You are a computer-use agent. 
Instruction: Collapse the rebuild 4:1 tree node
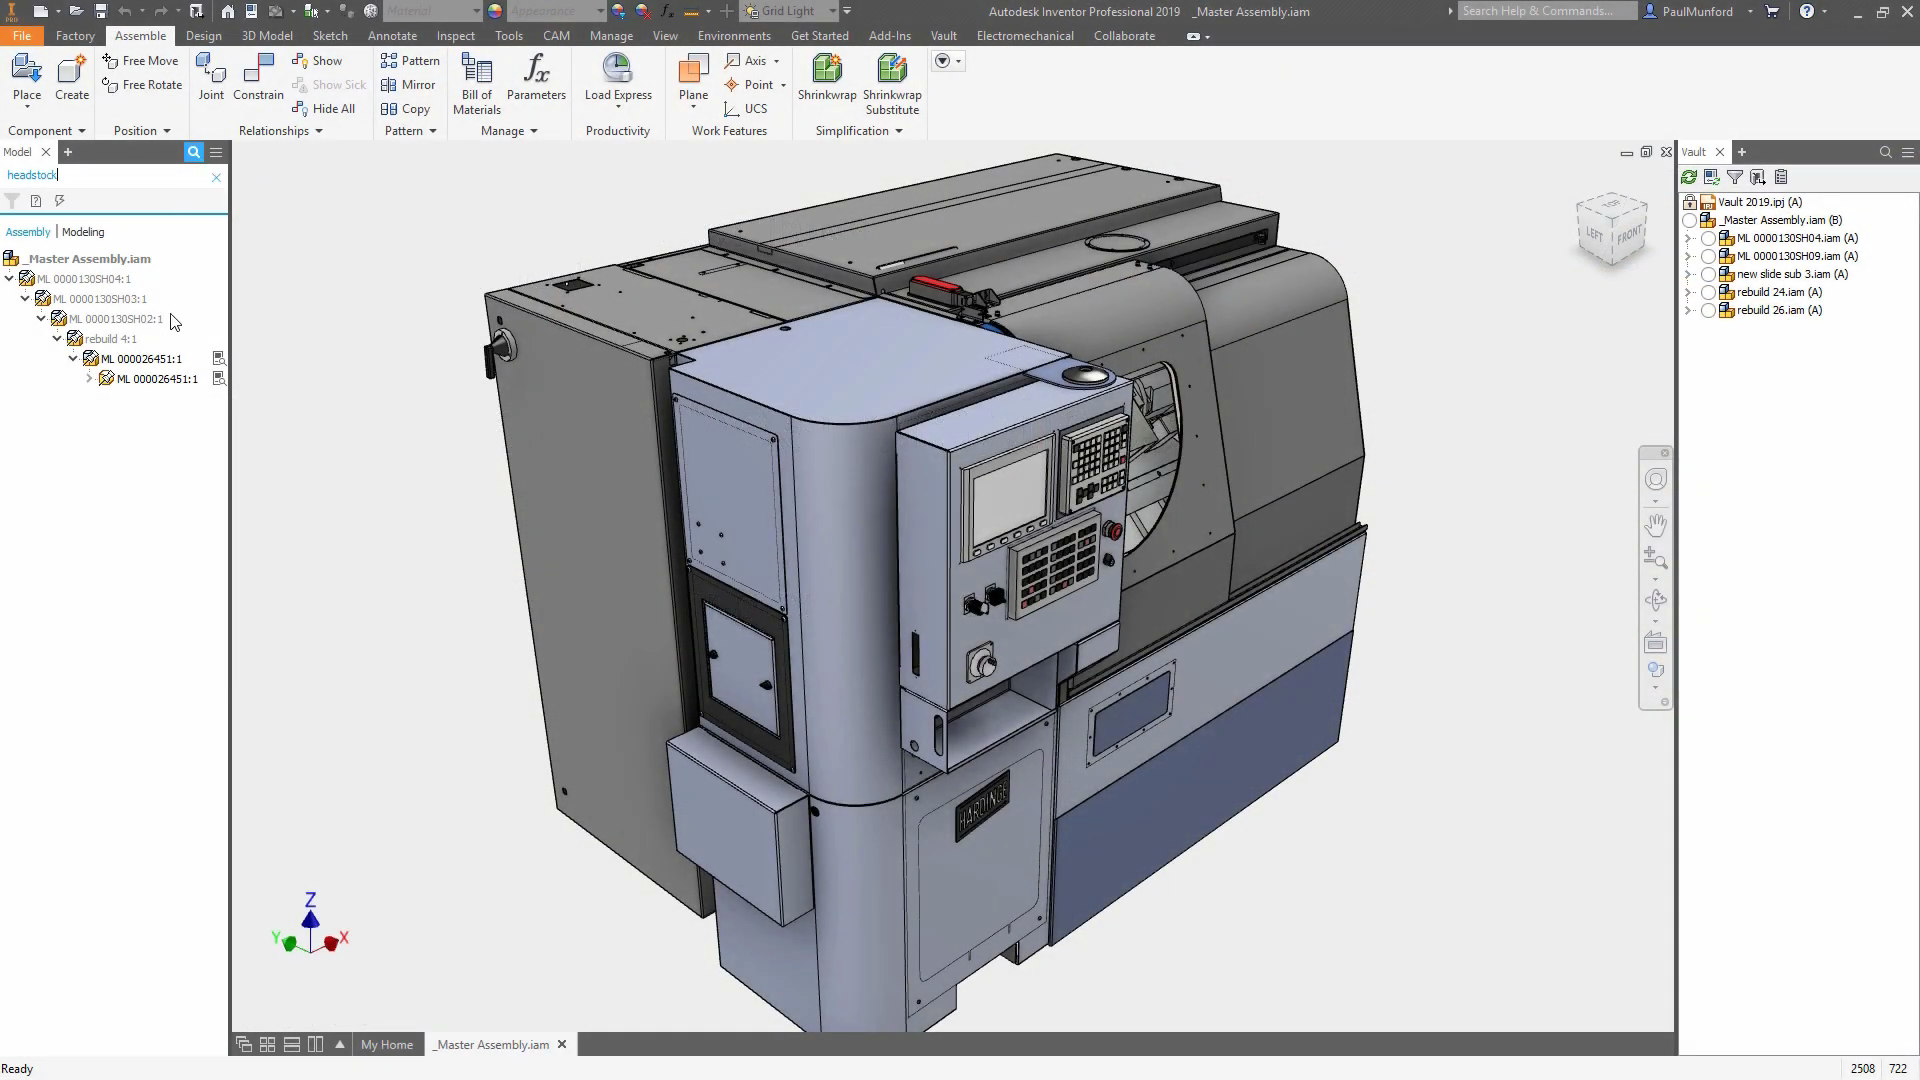57,339
